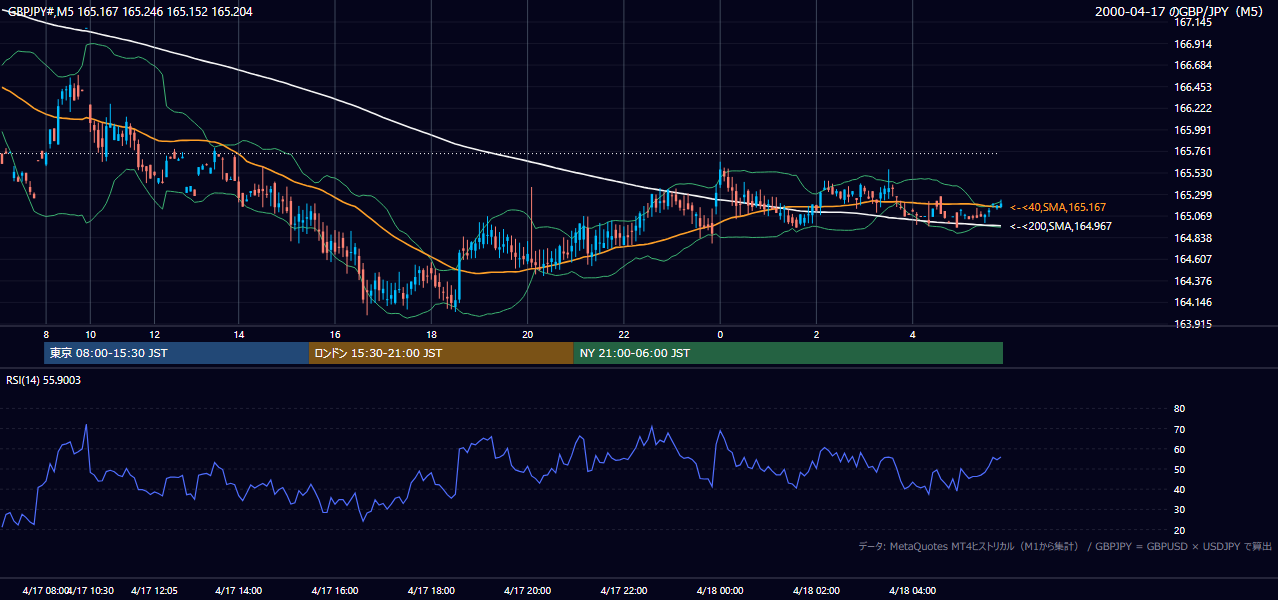Viewport: 1278px width, 600px height.
Task: Click the hour label 18 below the price chart
Action: (x=431, y=334)
